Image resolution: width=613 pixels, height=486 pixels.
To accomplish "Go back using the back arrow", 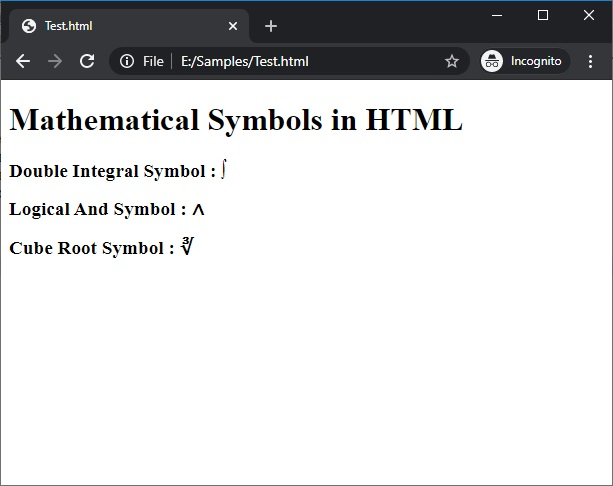I will [23, 61].
